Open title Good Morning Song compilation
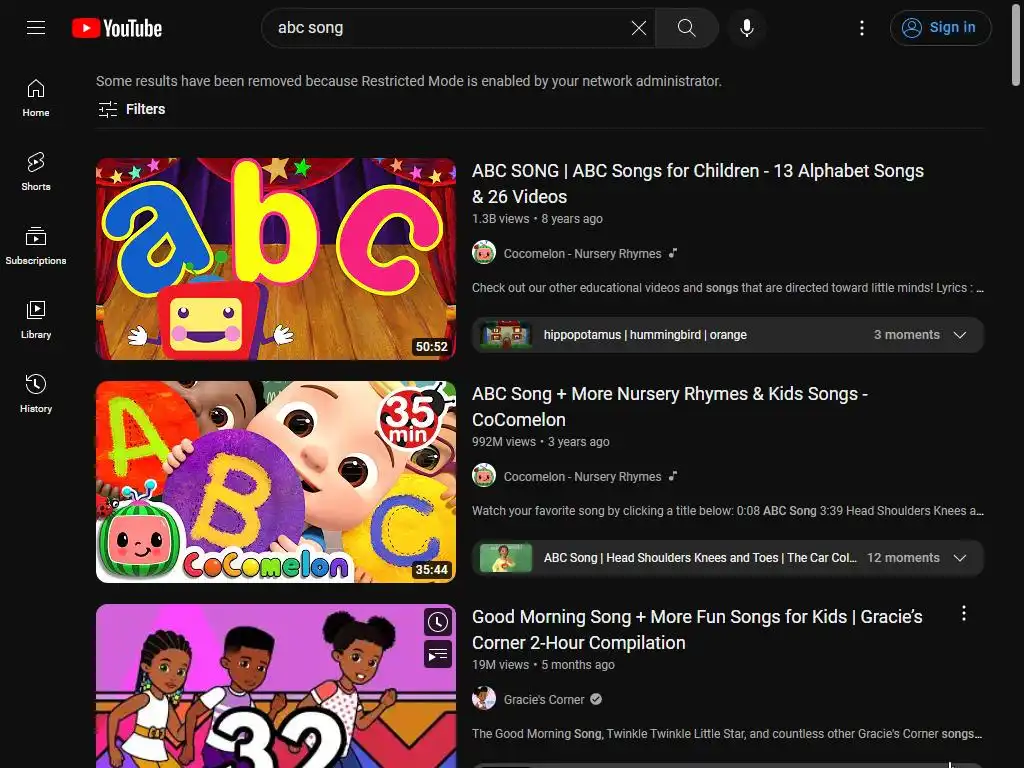Viewport: 1024px width, 768px height. (x=697, y=630)
